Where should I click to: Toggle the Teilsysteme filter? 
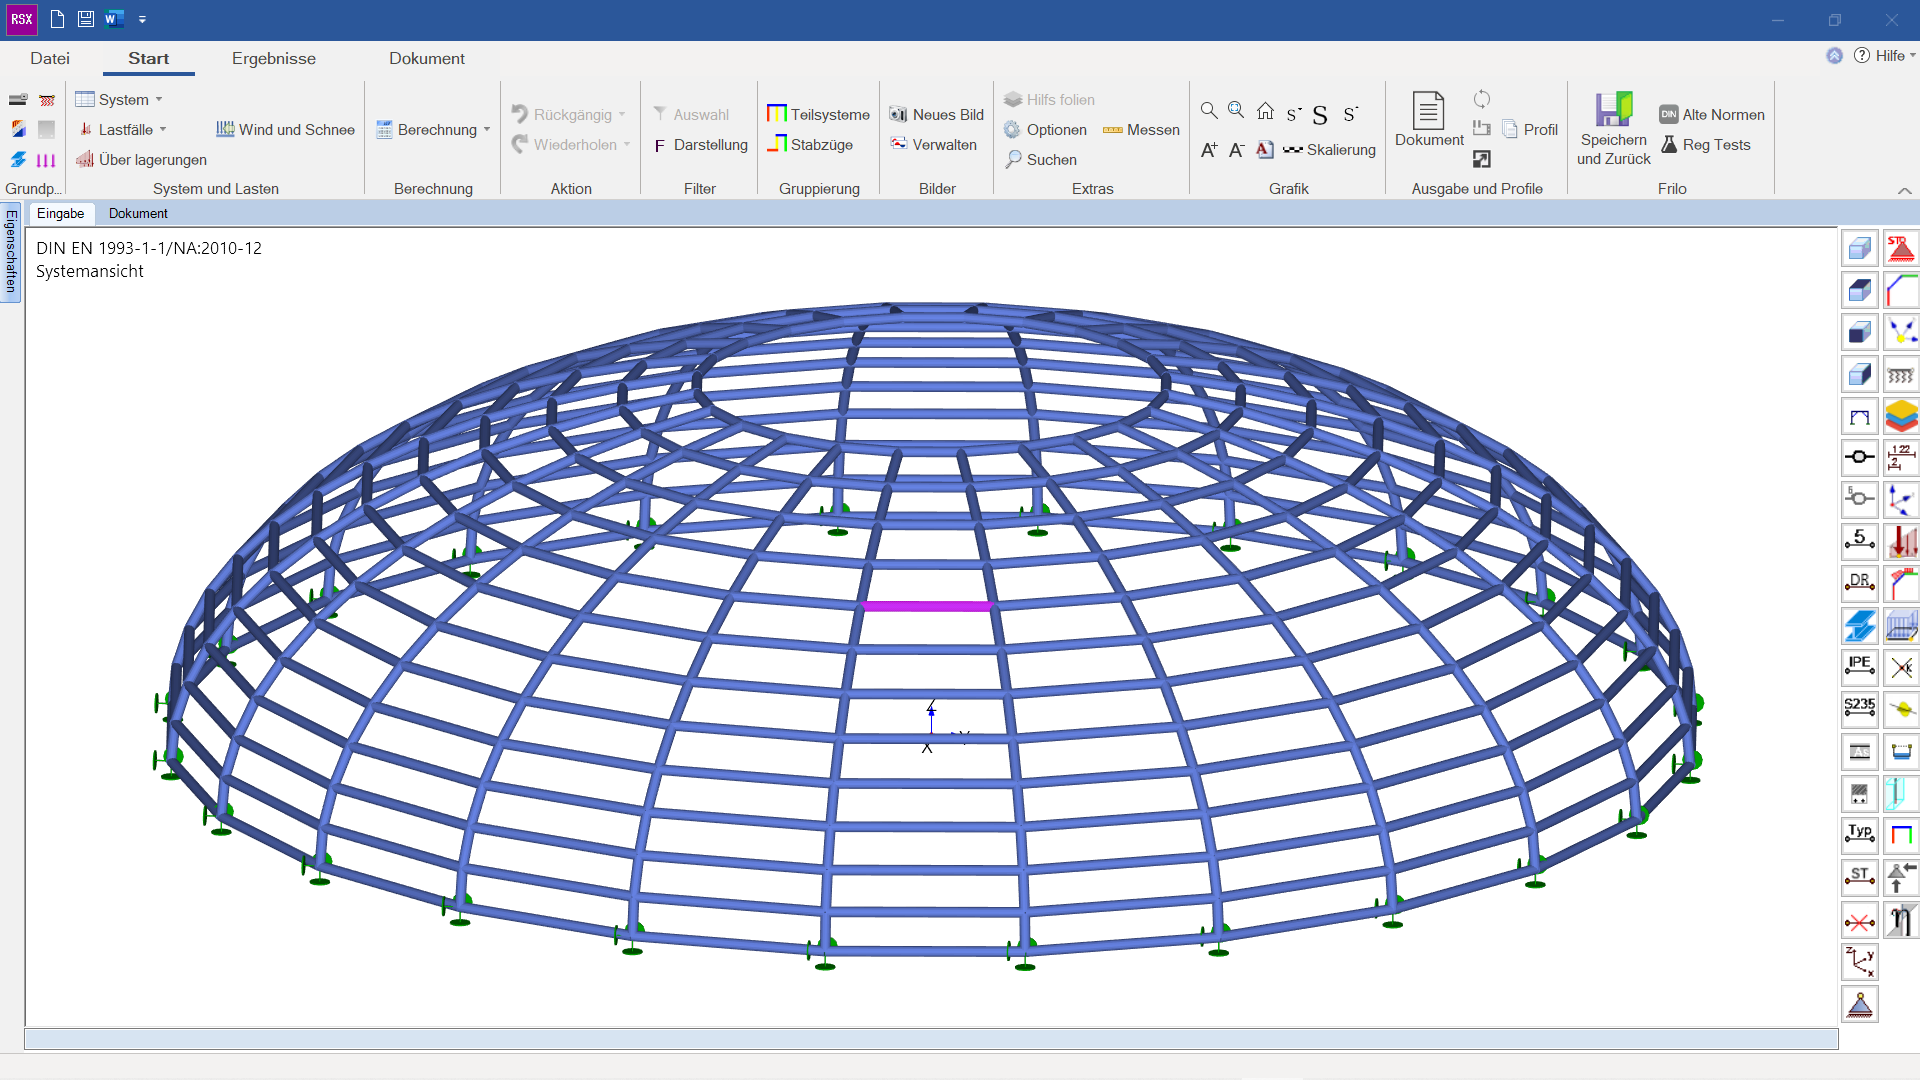tap(817, 114)
